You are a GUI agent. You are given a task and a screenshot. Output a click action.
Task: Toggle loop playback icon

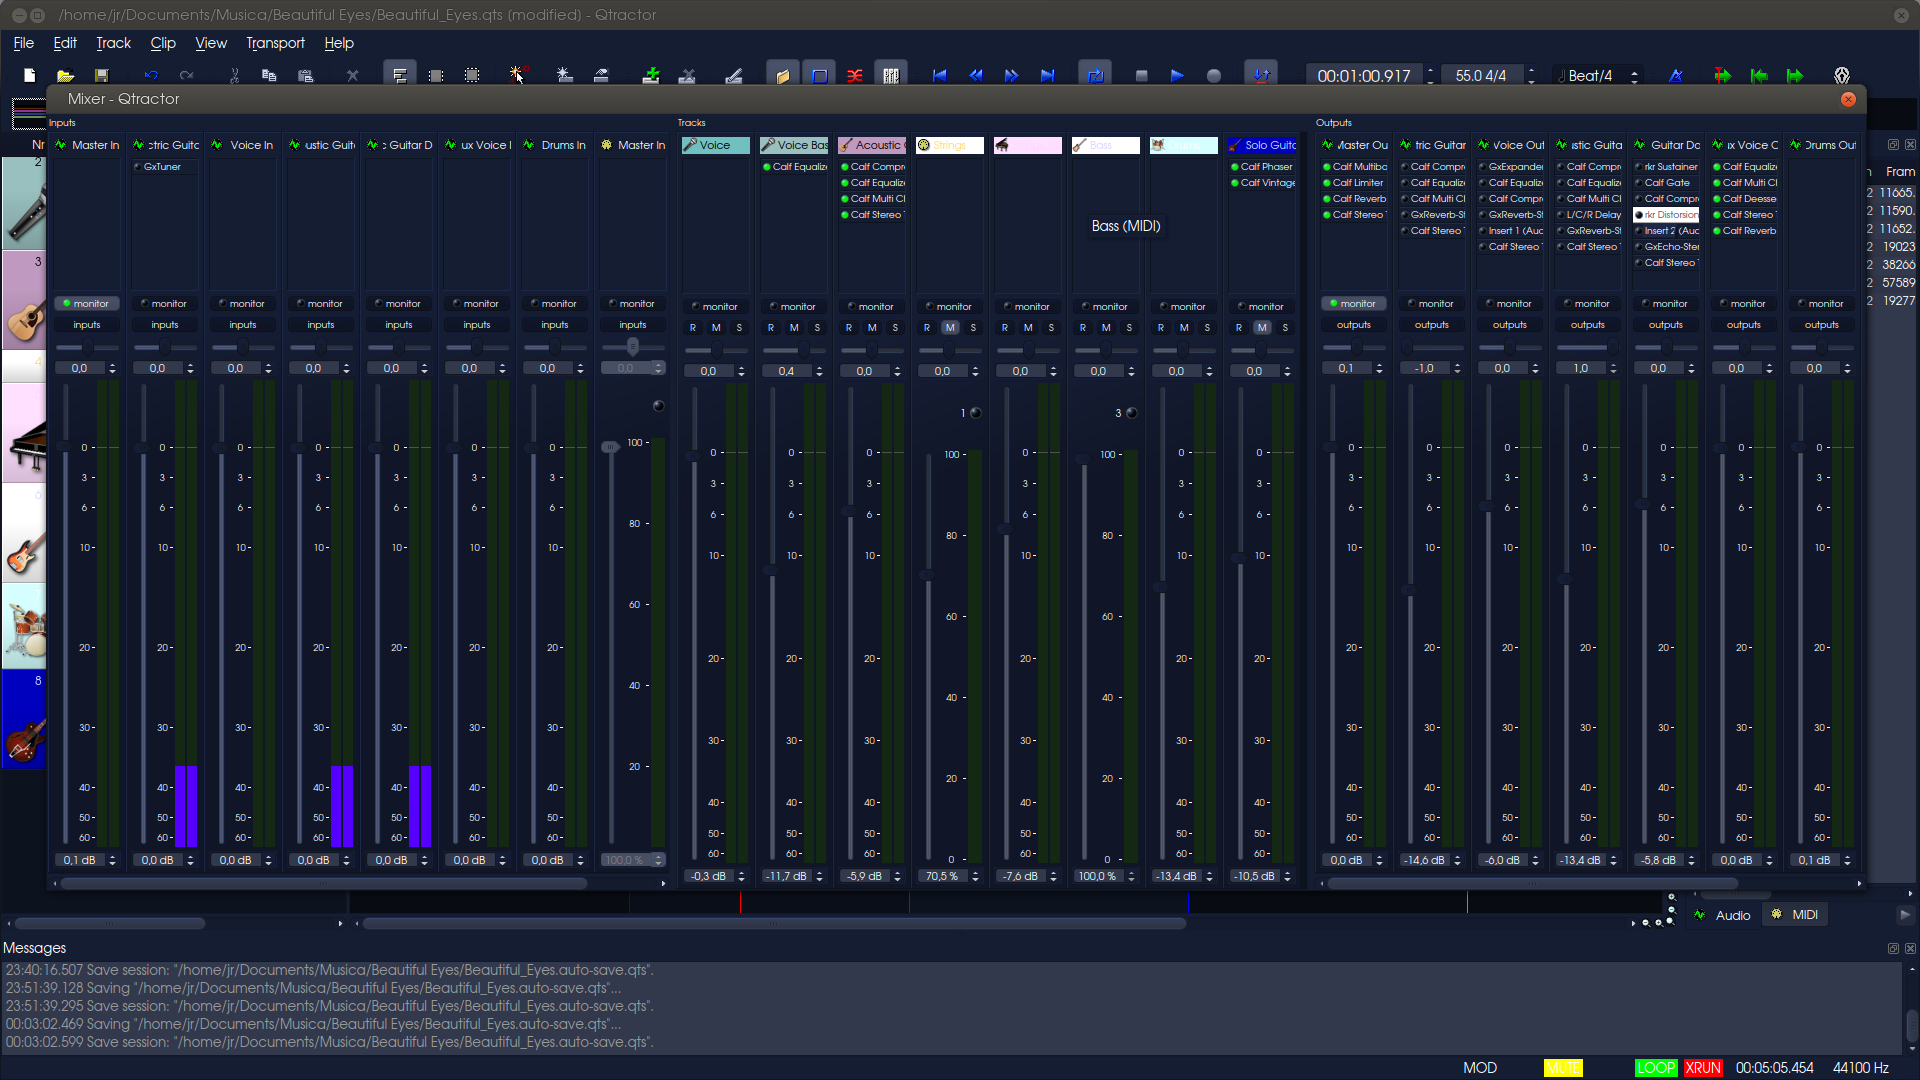(1095, 75)
